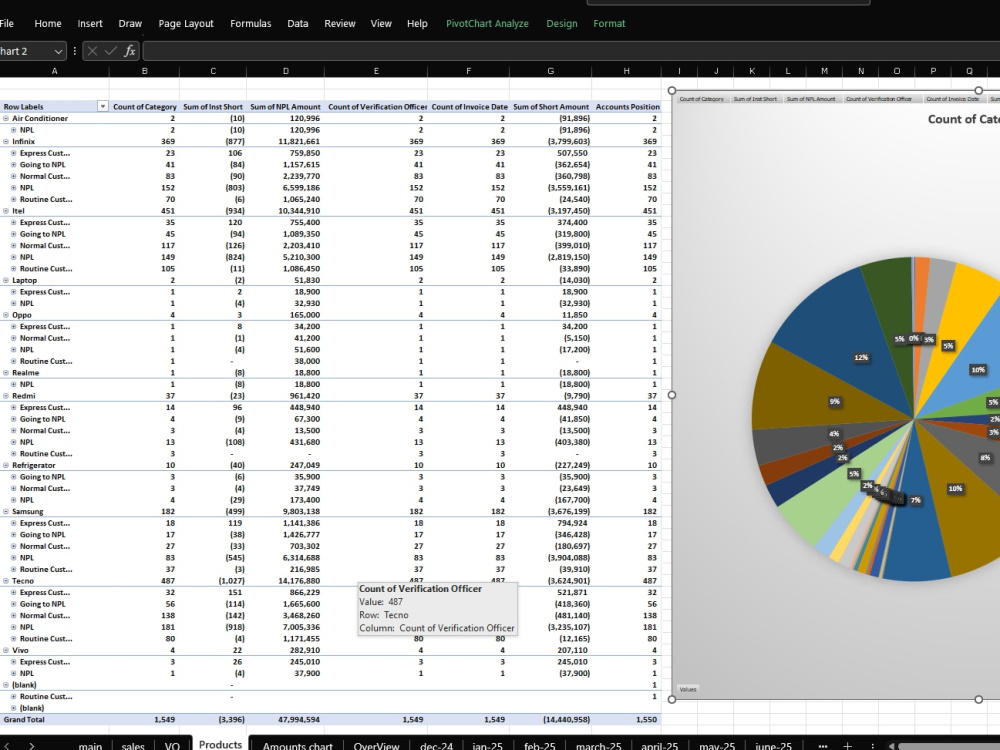Go to the next sheet using the right arrow
This screenshot has height=750, width=1000.
click(31, 746)
